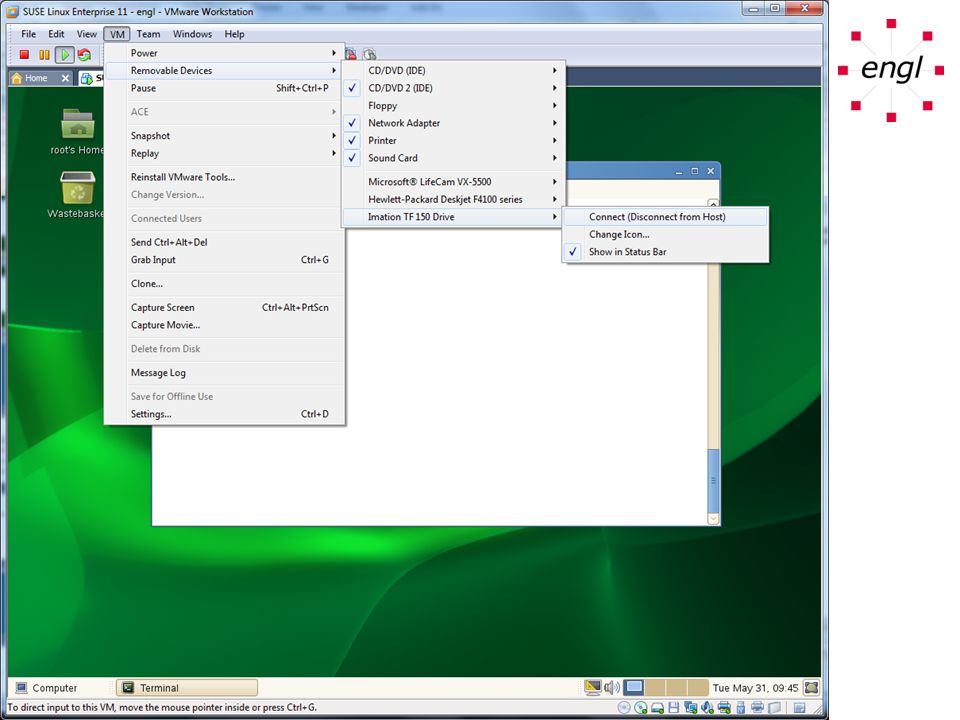Expand the Snapshot submenu arrow
The width and height of the screenshot is (960, 720).
pyautogui.click(x=334, y=135)
